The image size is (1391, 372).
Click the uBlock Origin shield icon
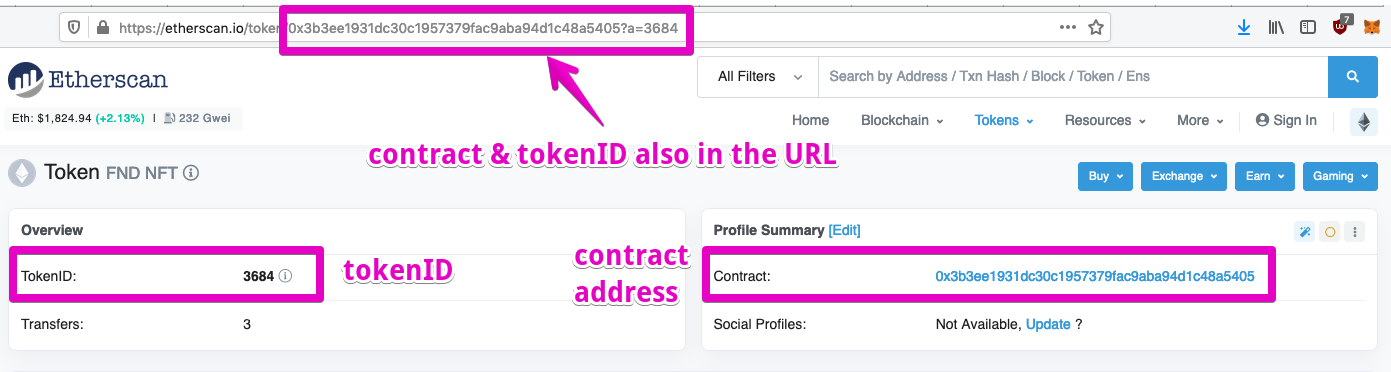1341,27
